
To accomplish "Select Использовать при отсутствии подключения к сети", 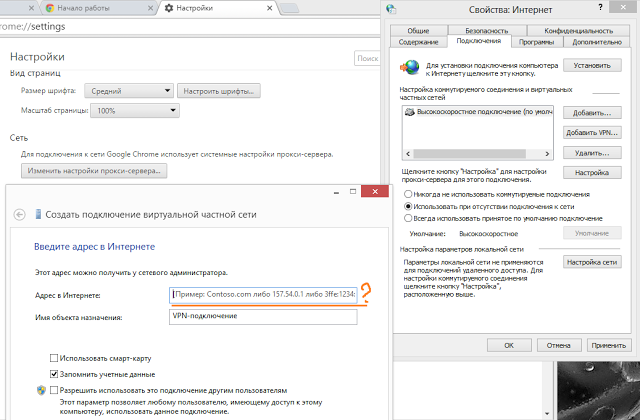I will click(x=408, y=207).
